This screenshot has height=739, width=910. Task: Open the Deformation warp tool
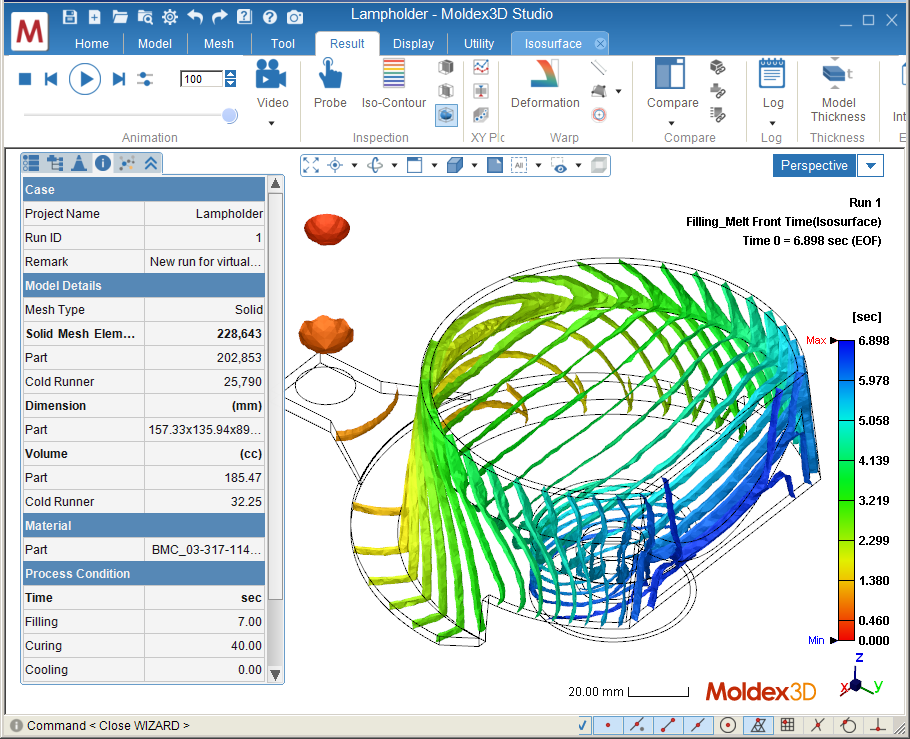[545, 83]
